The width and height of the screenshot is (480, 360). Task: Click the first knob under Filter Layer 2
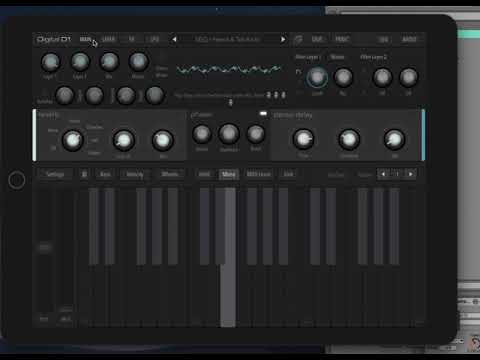click(382, 77)
